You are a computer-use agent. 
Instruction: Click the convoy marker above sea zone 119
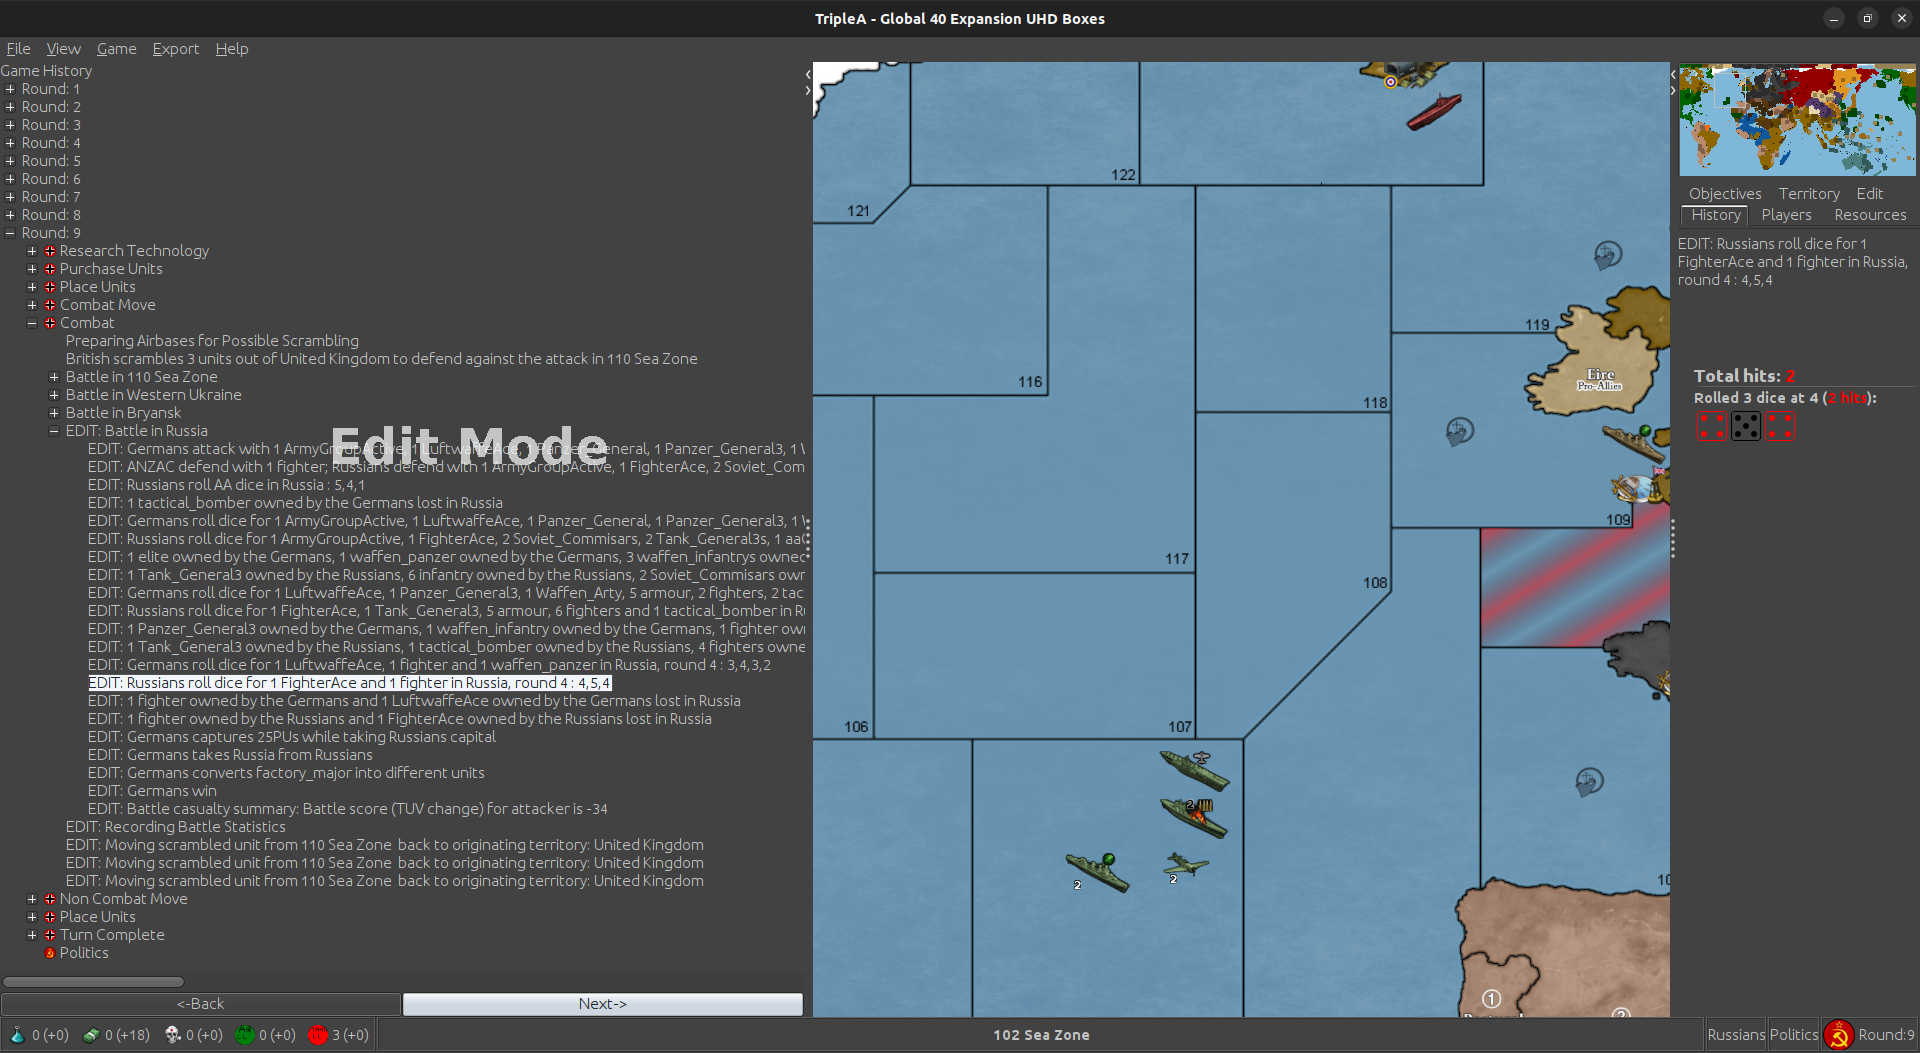click(1608, 255)
